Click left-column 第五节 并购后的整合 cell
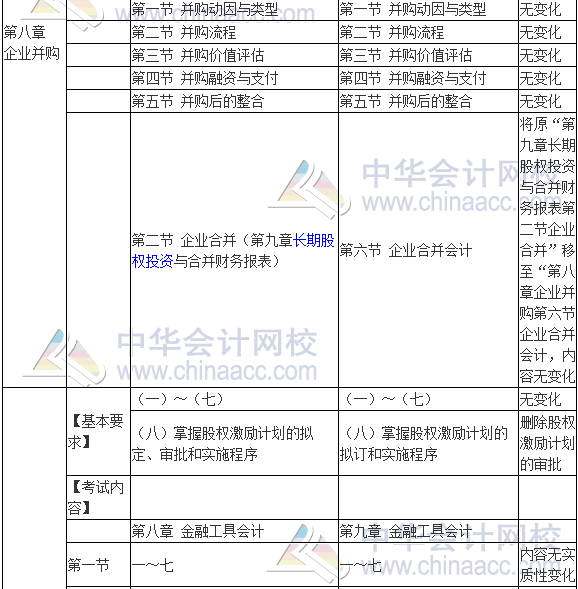Screen dimensions: 578x589 [234, 101]
